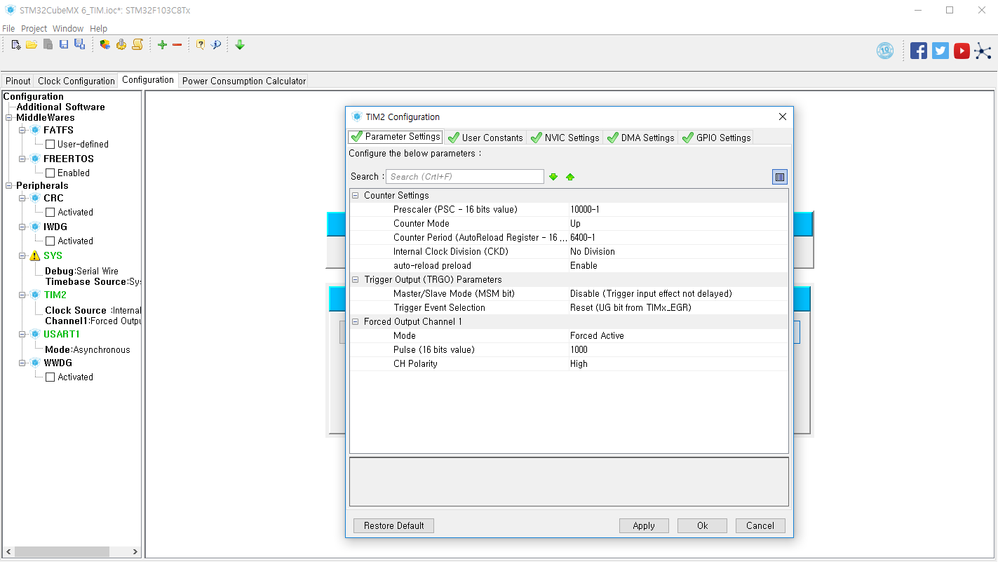
Task: Click the greyed-out import project icon
Action: [x=48, y=45]
